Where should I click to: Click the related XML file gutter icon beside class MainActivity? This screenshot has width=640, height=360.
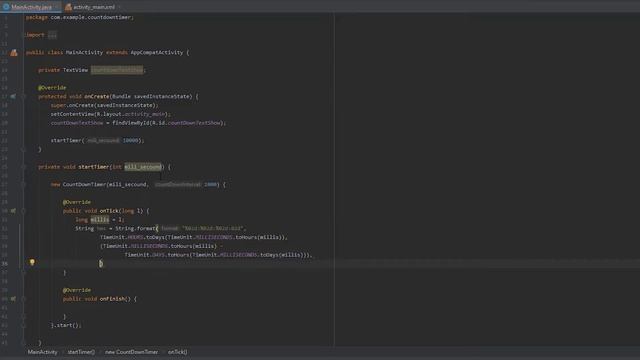14,53
